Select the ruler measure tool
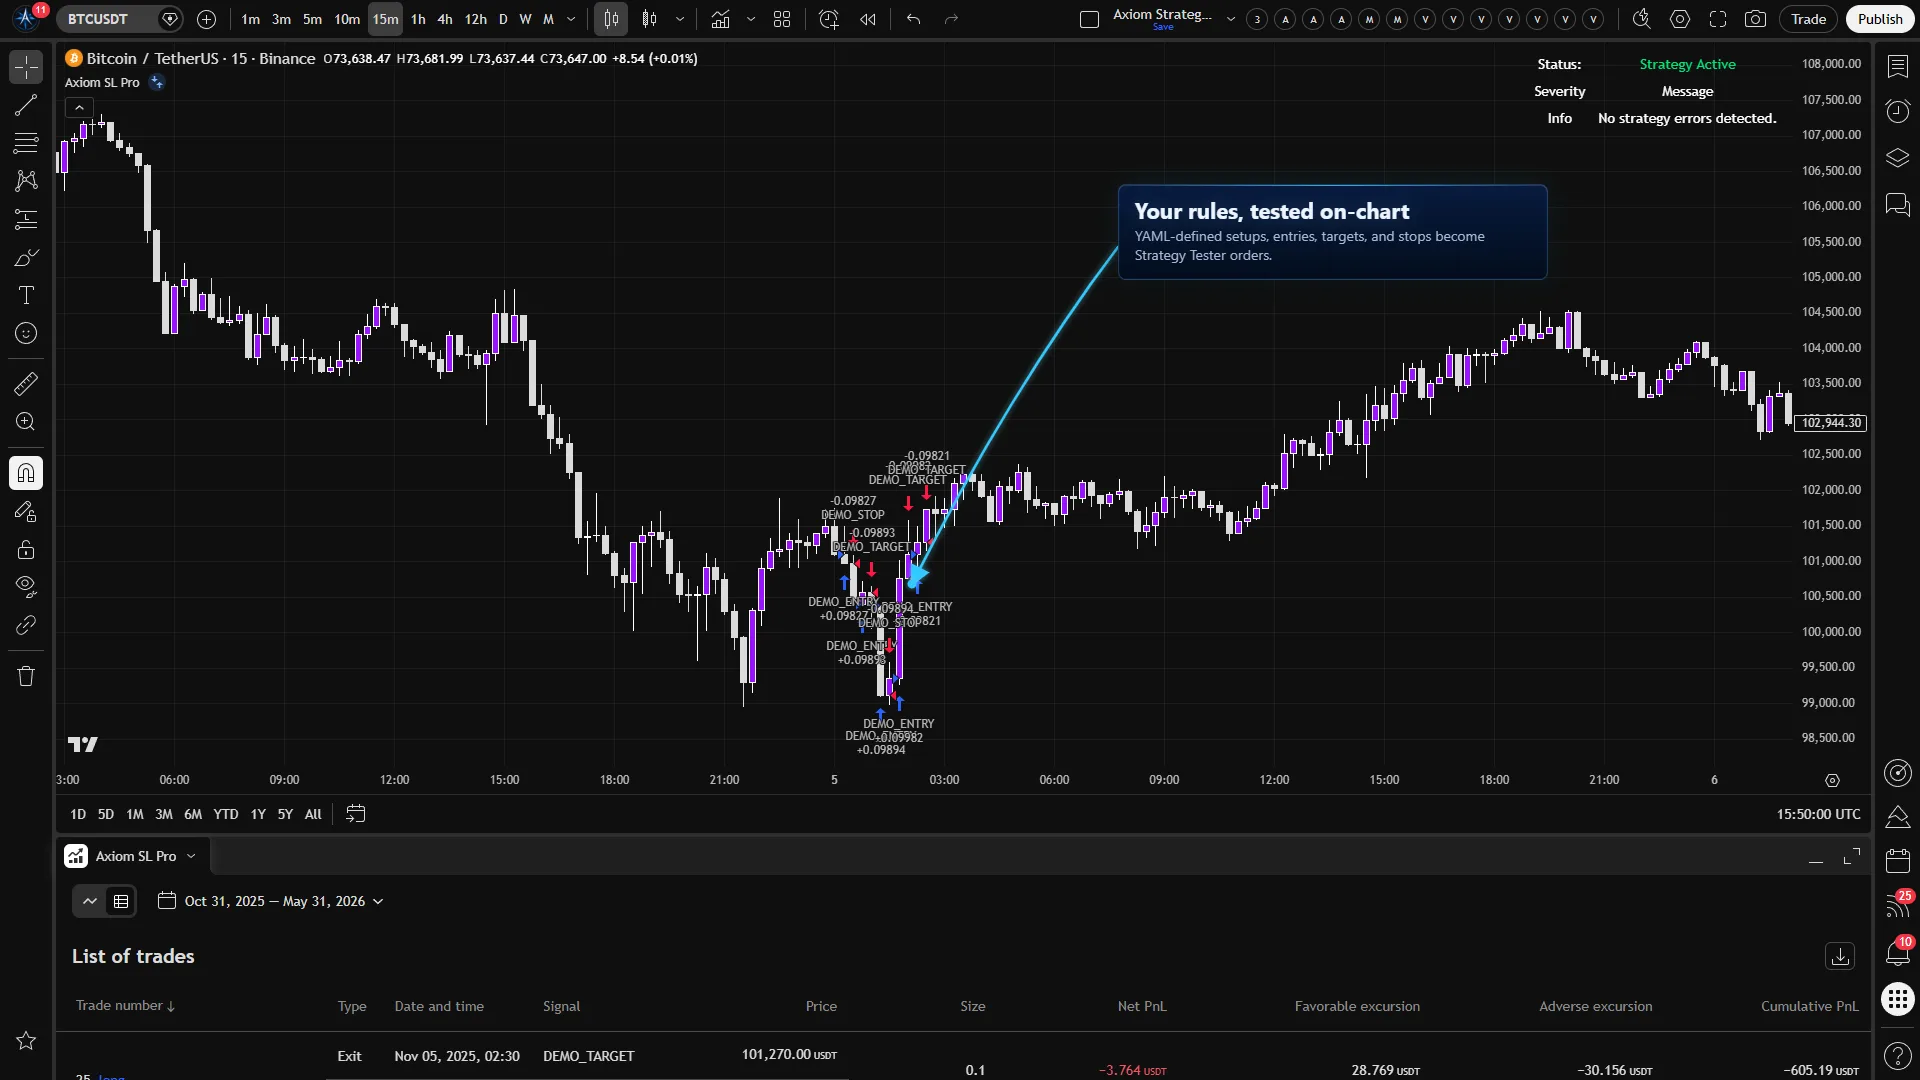 (26, 383)
